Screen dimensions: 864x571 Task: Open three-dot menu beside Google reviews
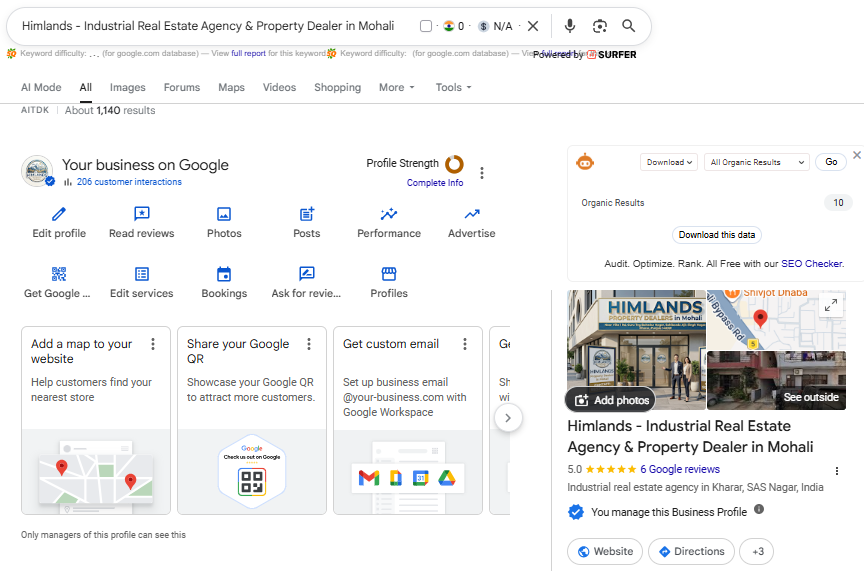[837, 471]
